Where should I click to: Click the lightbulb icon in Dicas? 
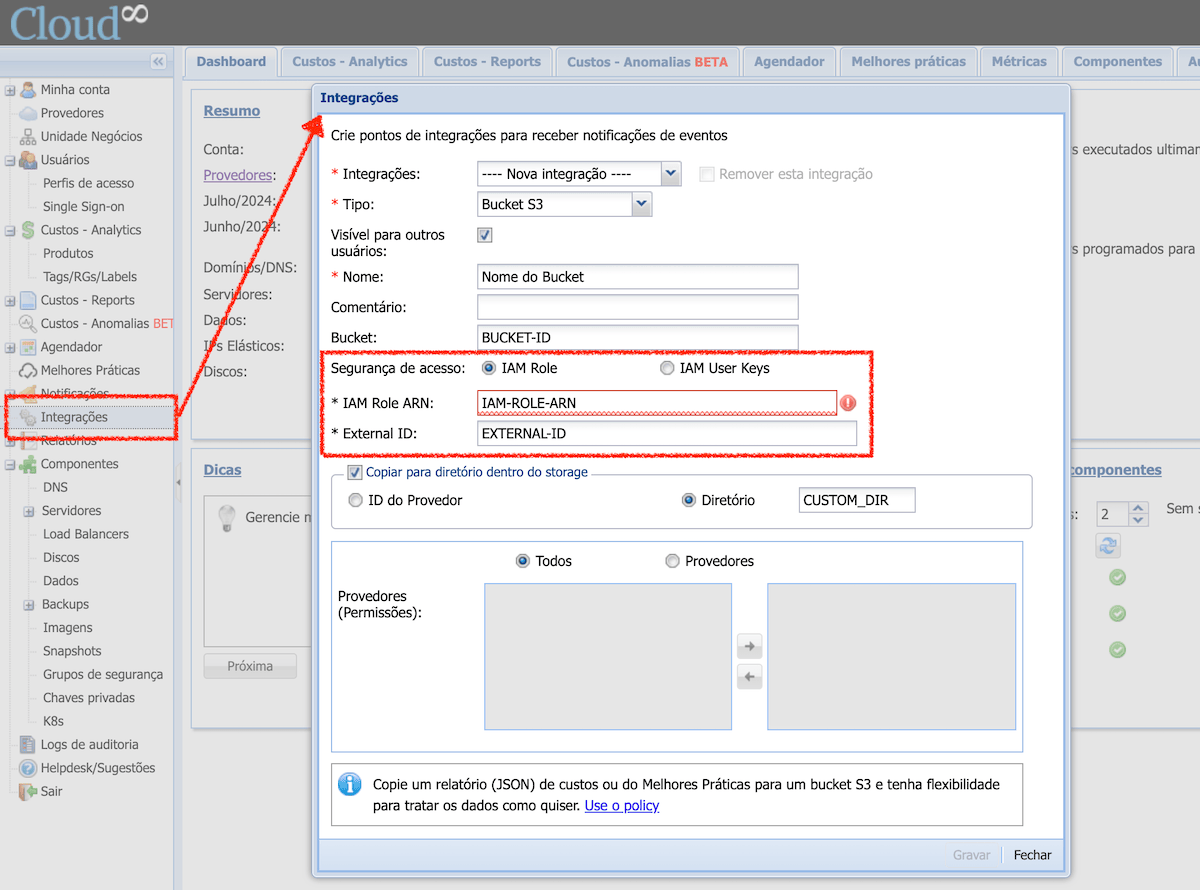coord(226,517)
